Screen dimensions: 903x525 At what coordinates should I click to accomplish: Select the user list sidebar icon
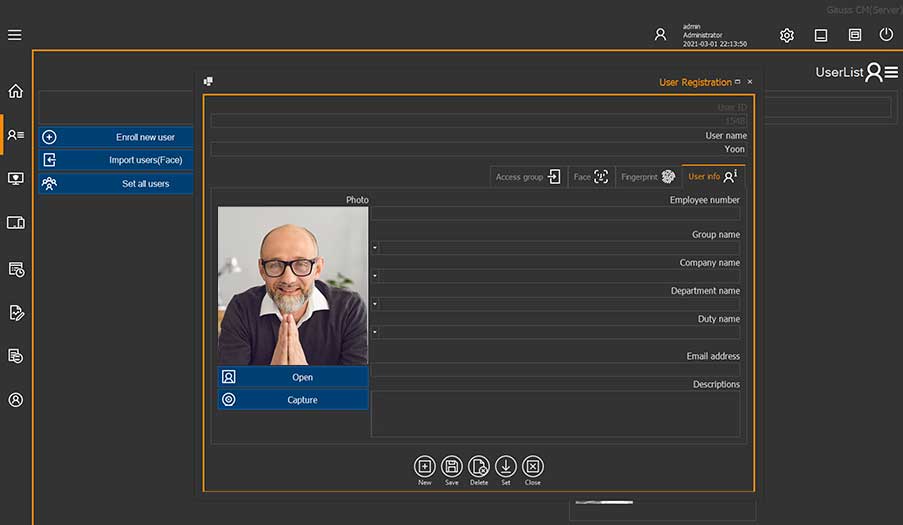point(16,135)
